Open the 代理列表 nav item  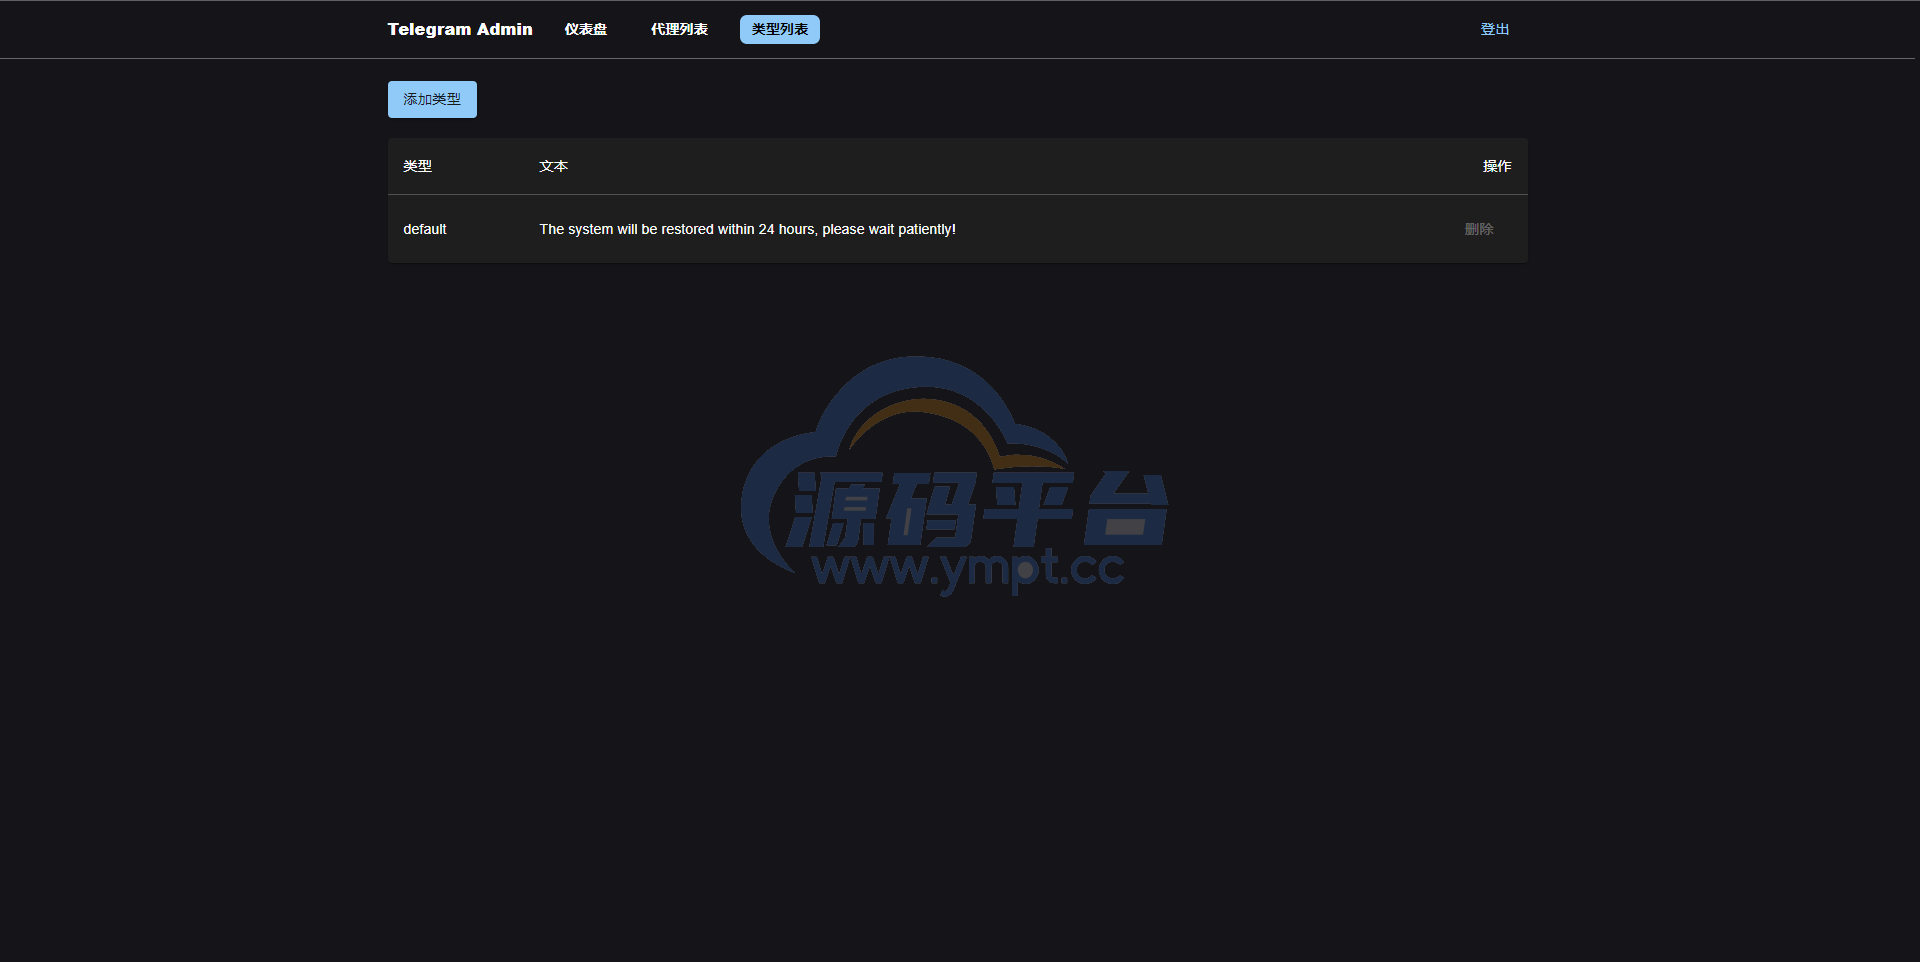point(679,29)
